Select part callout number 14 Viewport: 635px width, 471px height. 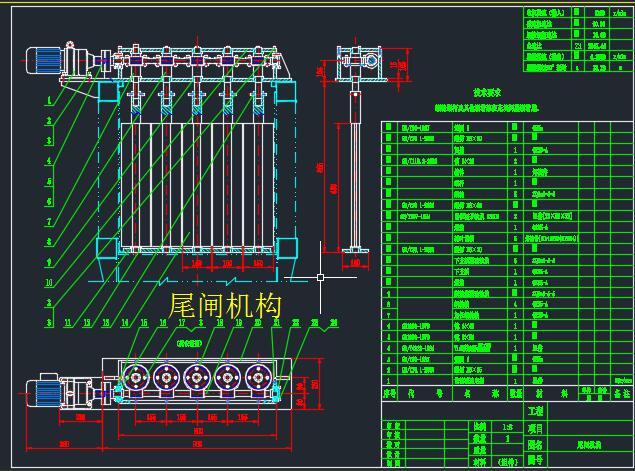point(125,323)
